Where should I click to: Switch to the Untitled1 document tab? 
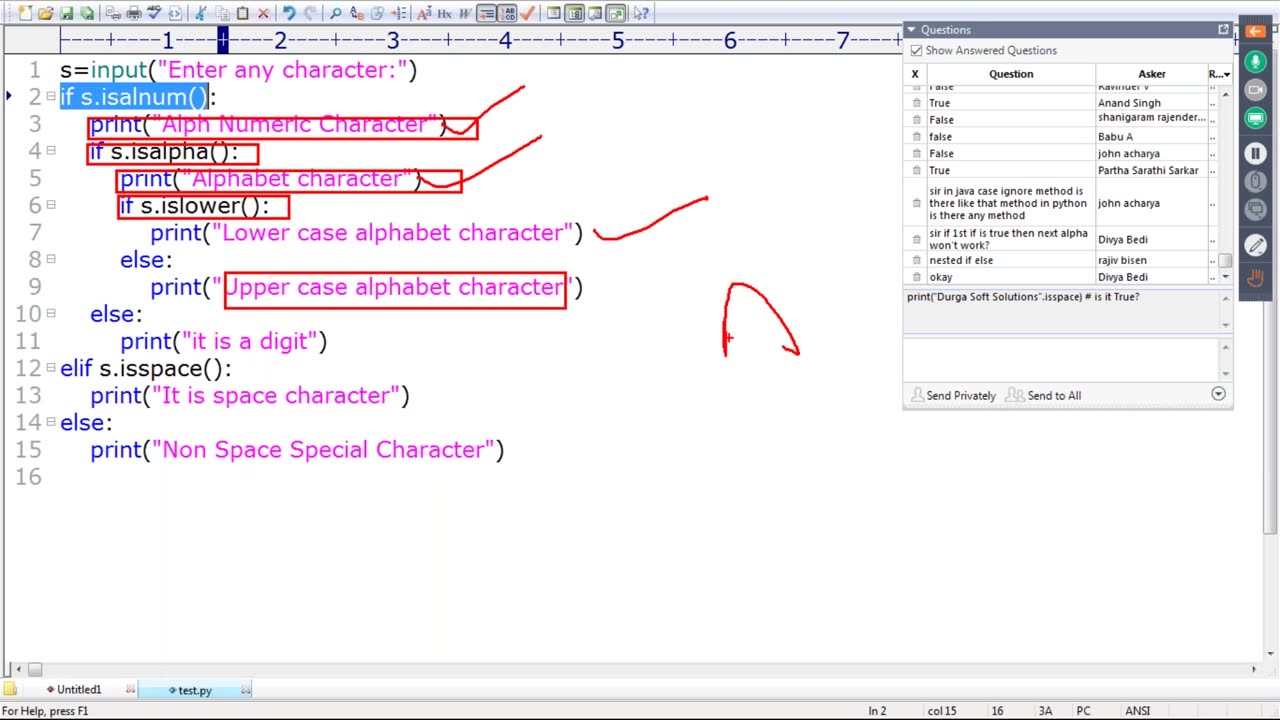(x=79, y=690)
